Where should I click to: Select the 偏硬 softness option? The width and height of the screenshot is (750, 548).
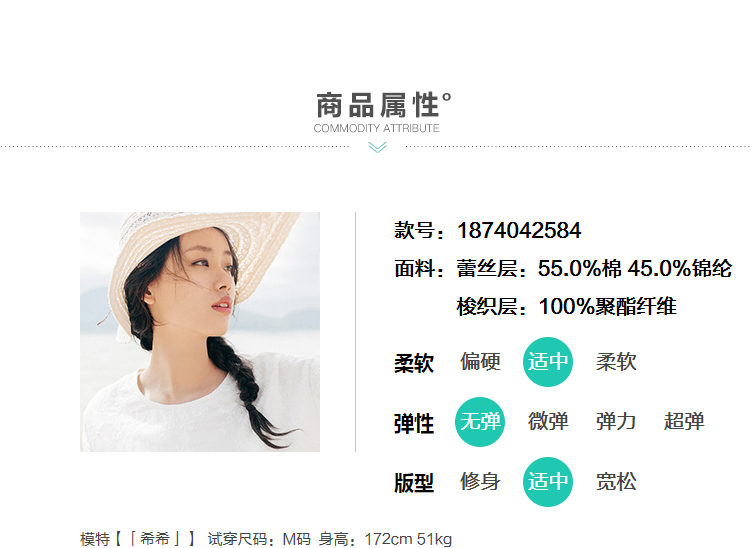pos(480,362)
